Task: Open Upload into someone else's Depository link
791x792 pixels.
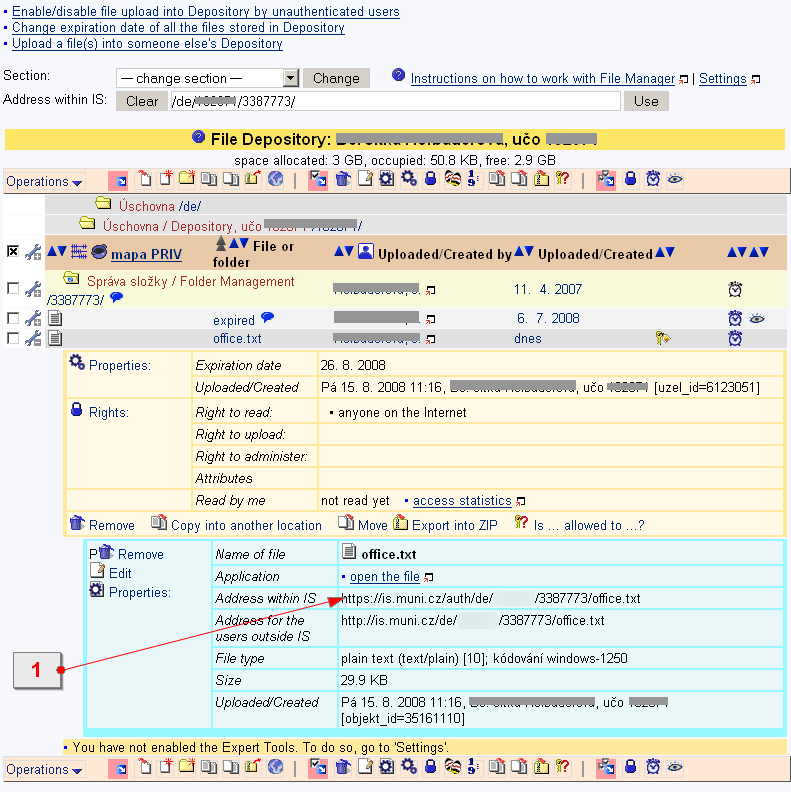Action: [x=147, y=43]
